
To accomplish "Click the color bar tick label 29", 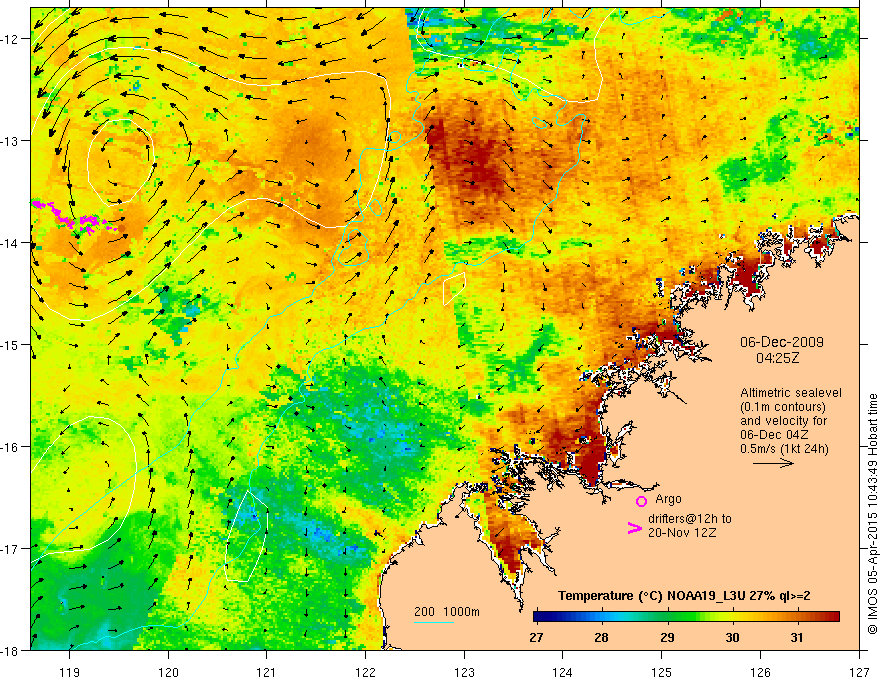I will (x=667, y=637).
